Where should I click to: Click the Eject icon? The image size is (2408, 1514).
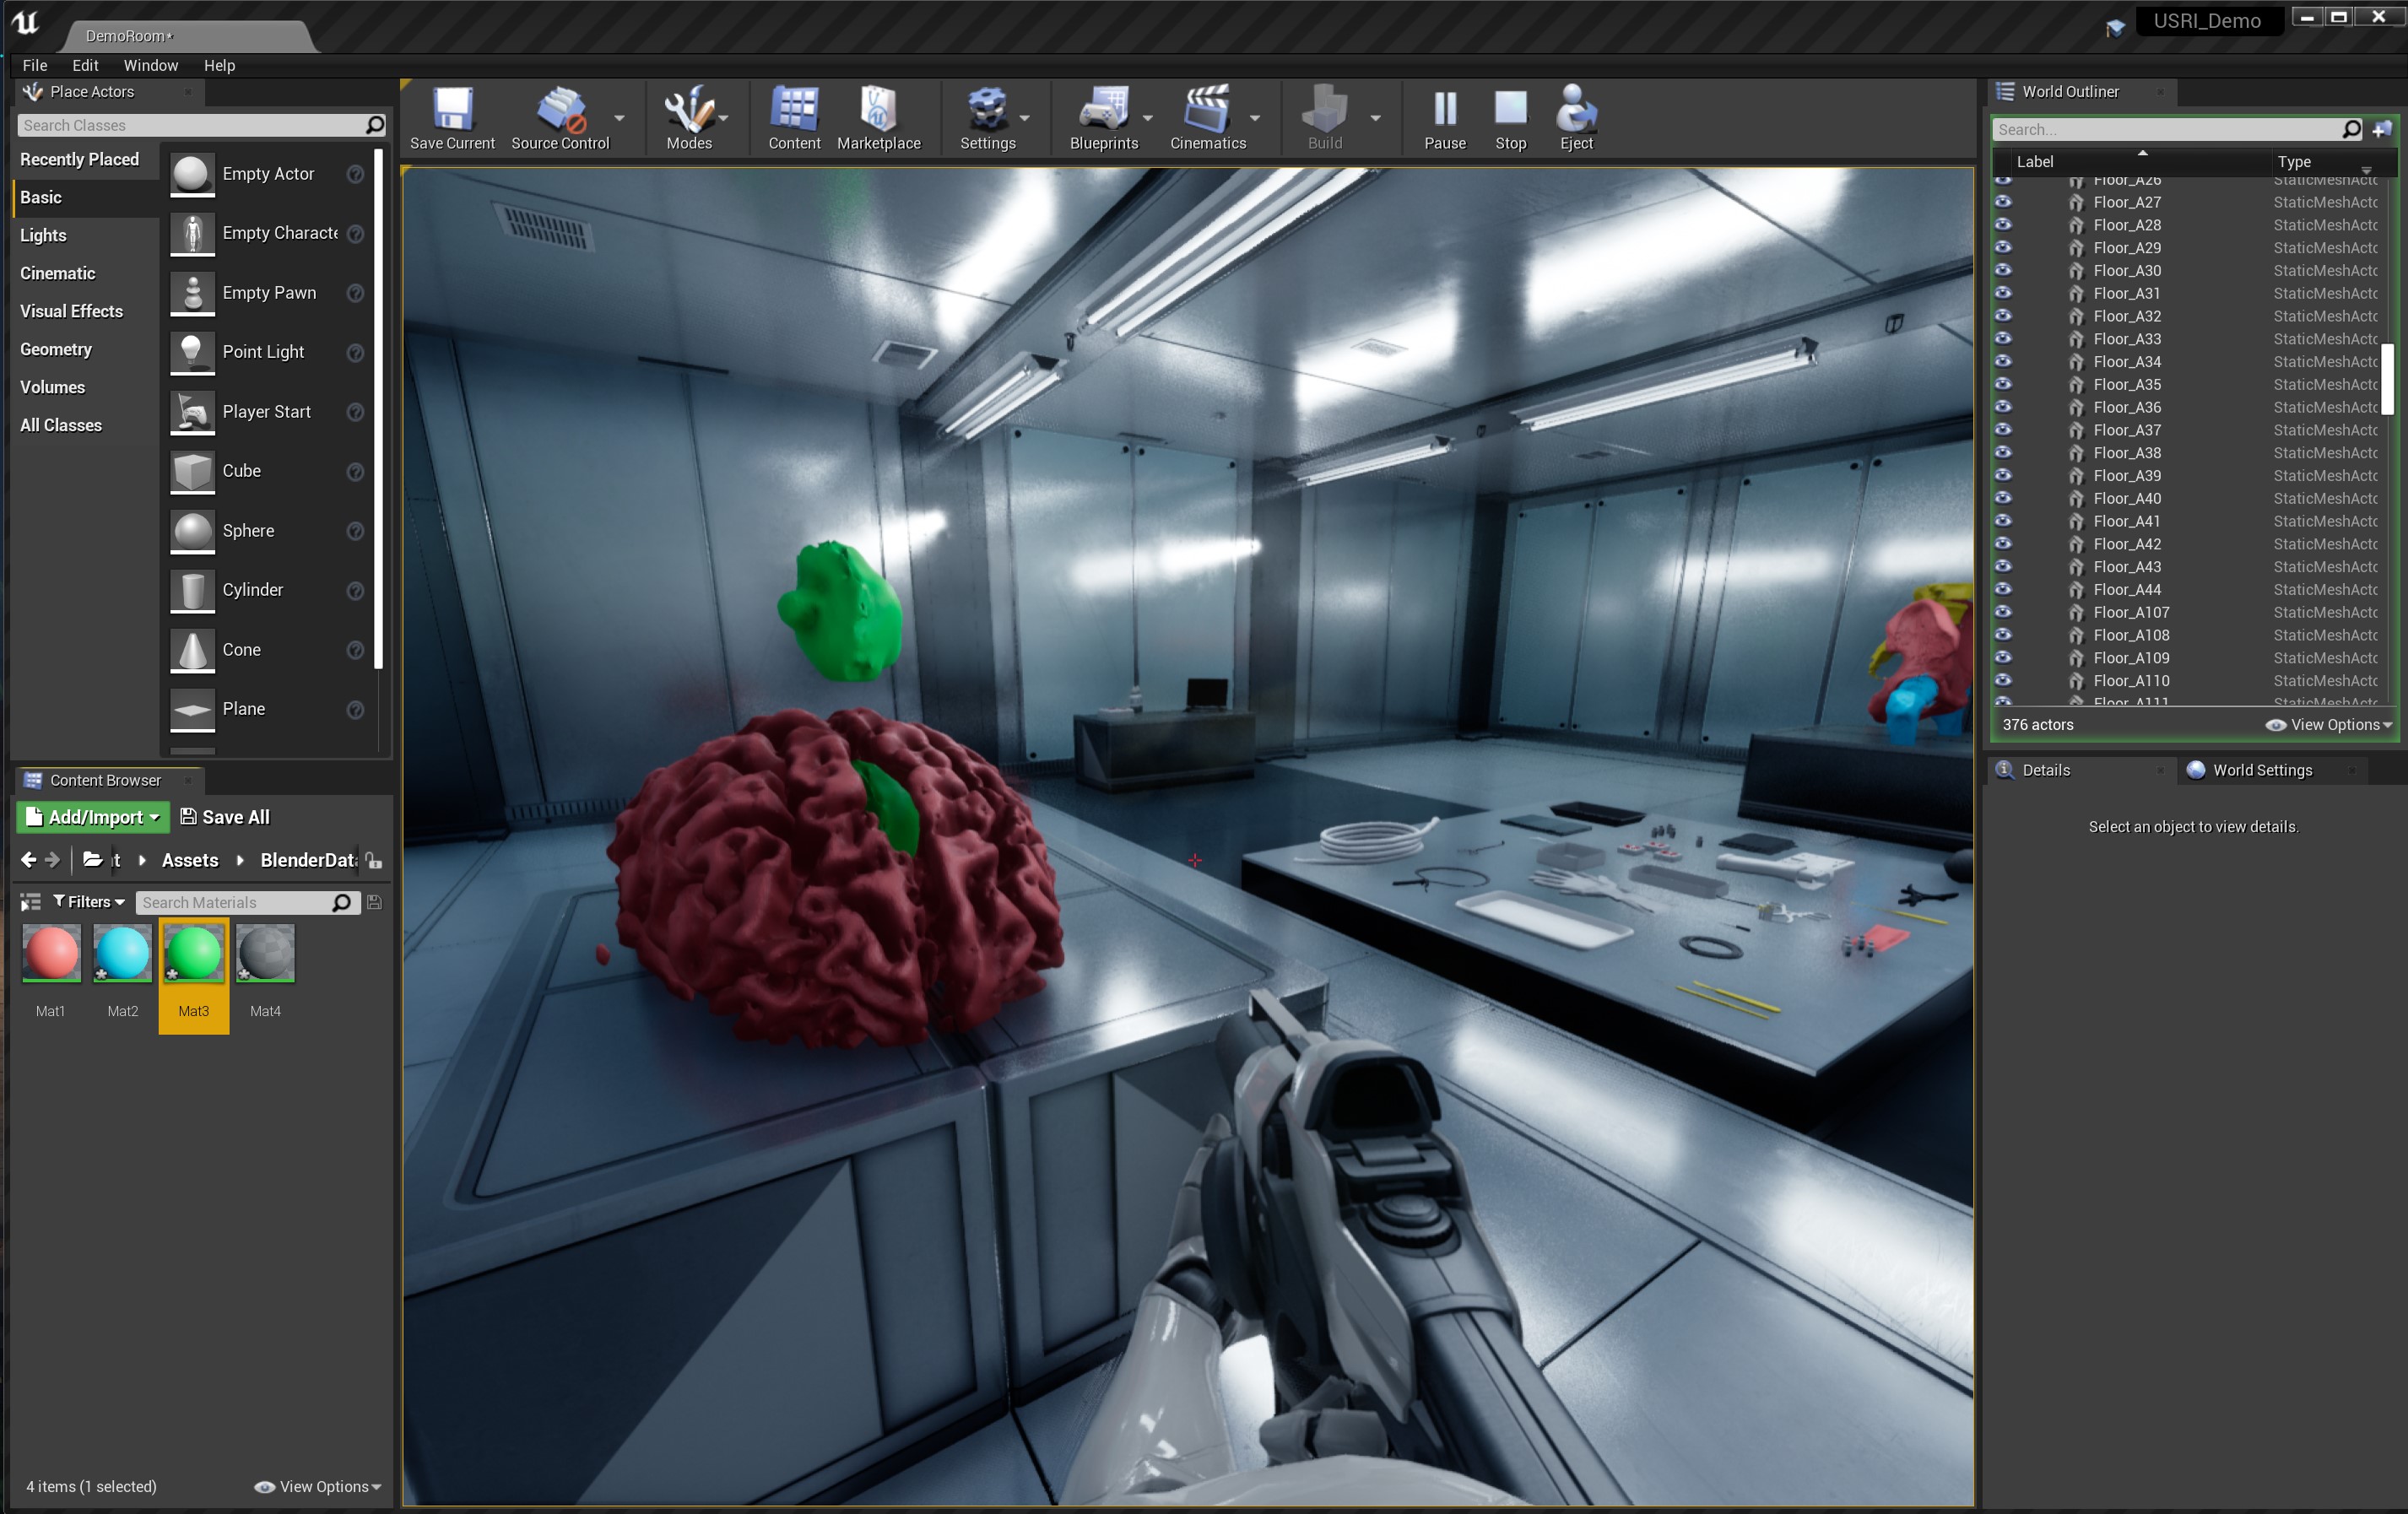pyautogui.click(x=1575, y=110)
